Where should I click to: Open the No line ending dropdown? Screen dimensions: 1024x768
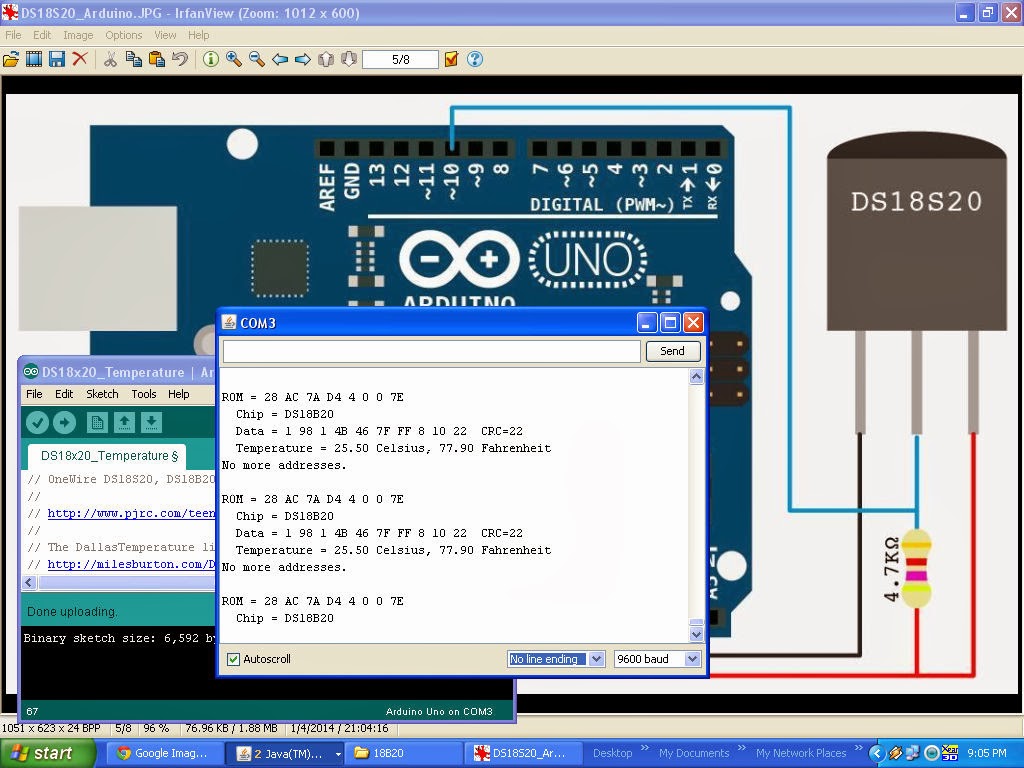point(555,658)
